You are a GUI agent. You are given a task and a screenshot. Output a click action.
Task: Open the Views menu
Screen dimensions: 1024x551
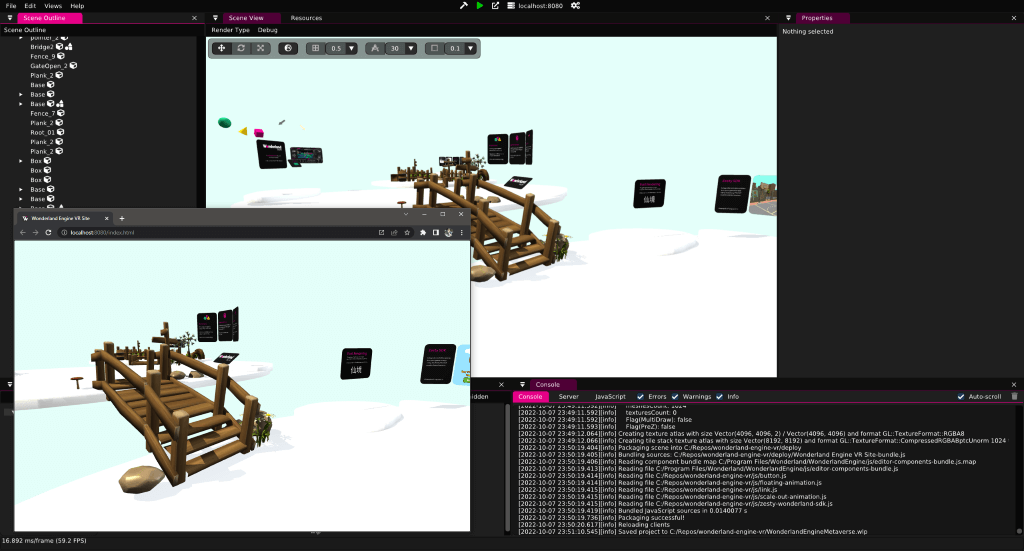tap(53, 6)
